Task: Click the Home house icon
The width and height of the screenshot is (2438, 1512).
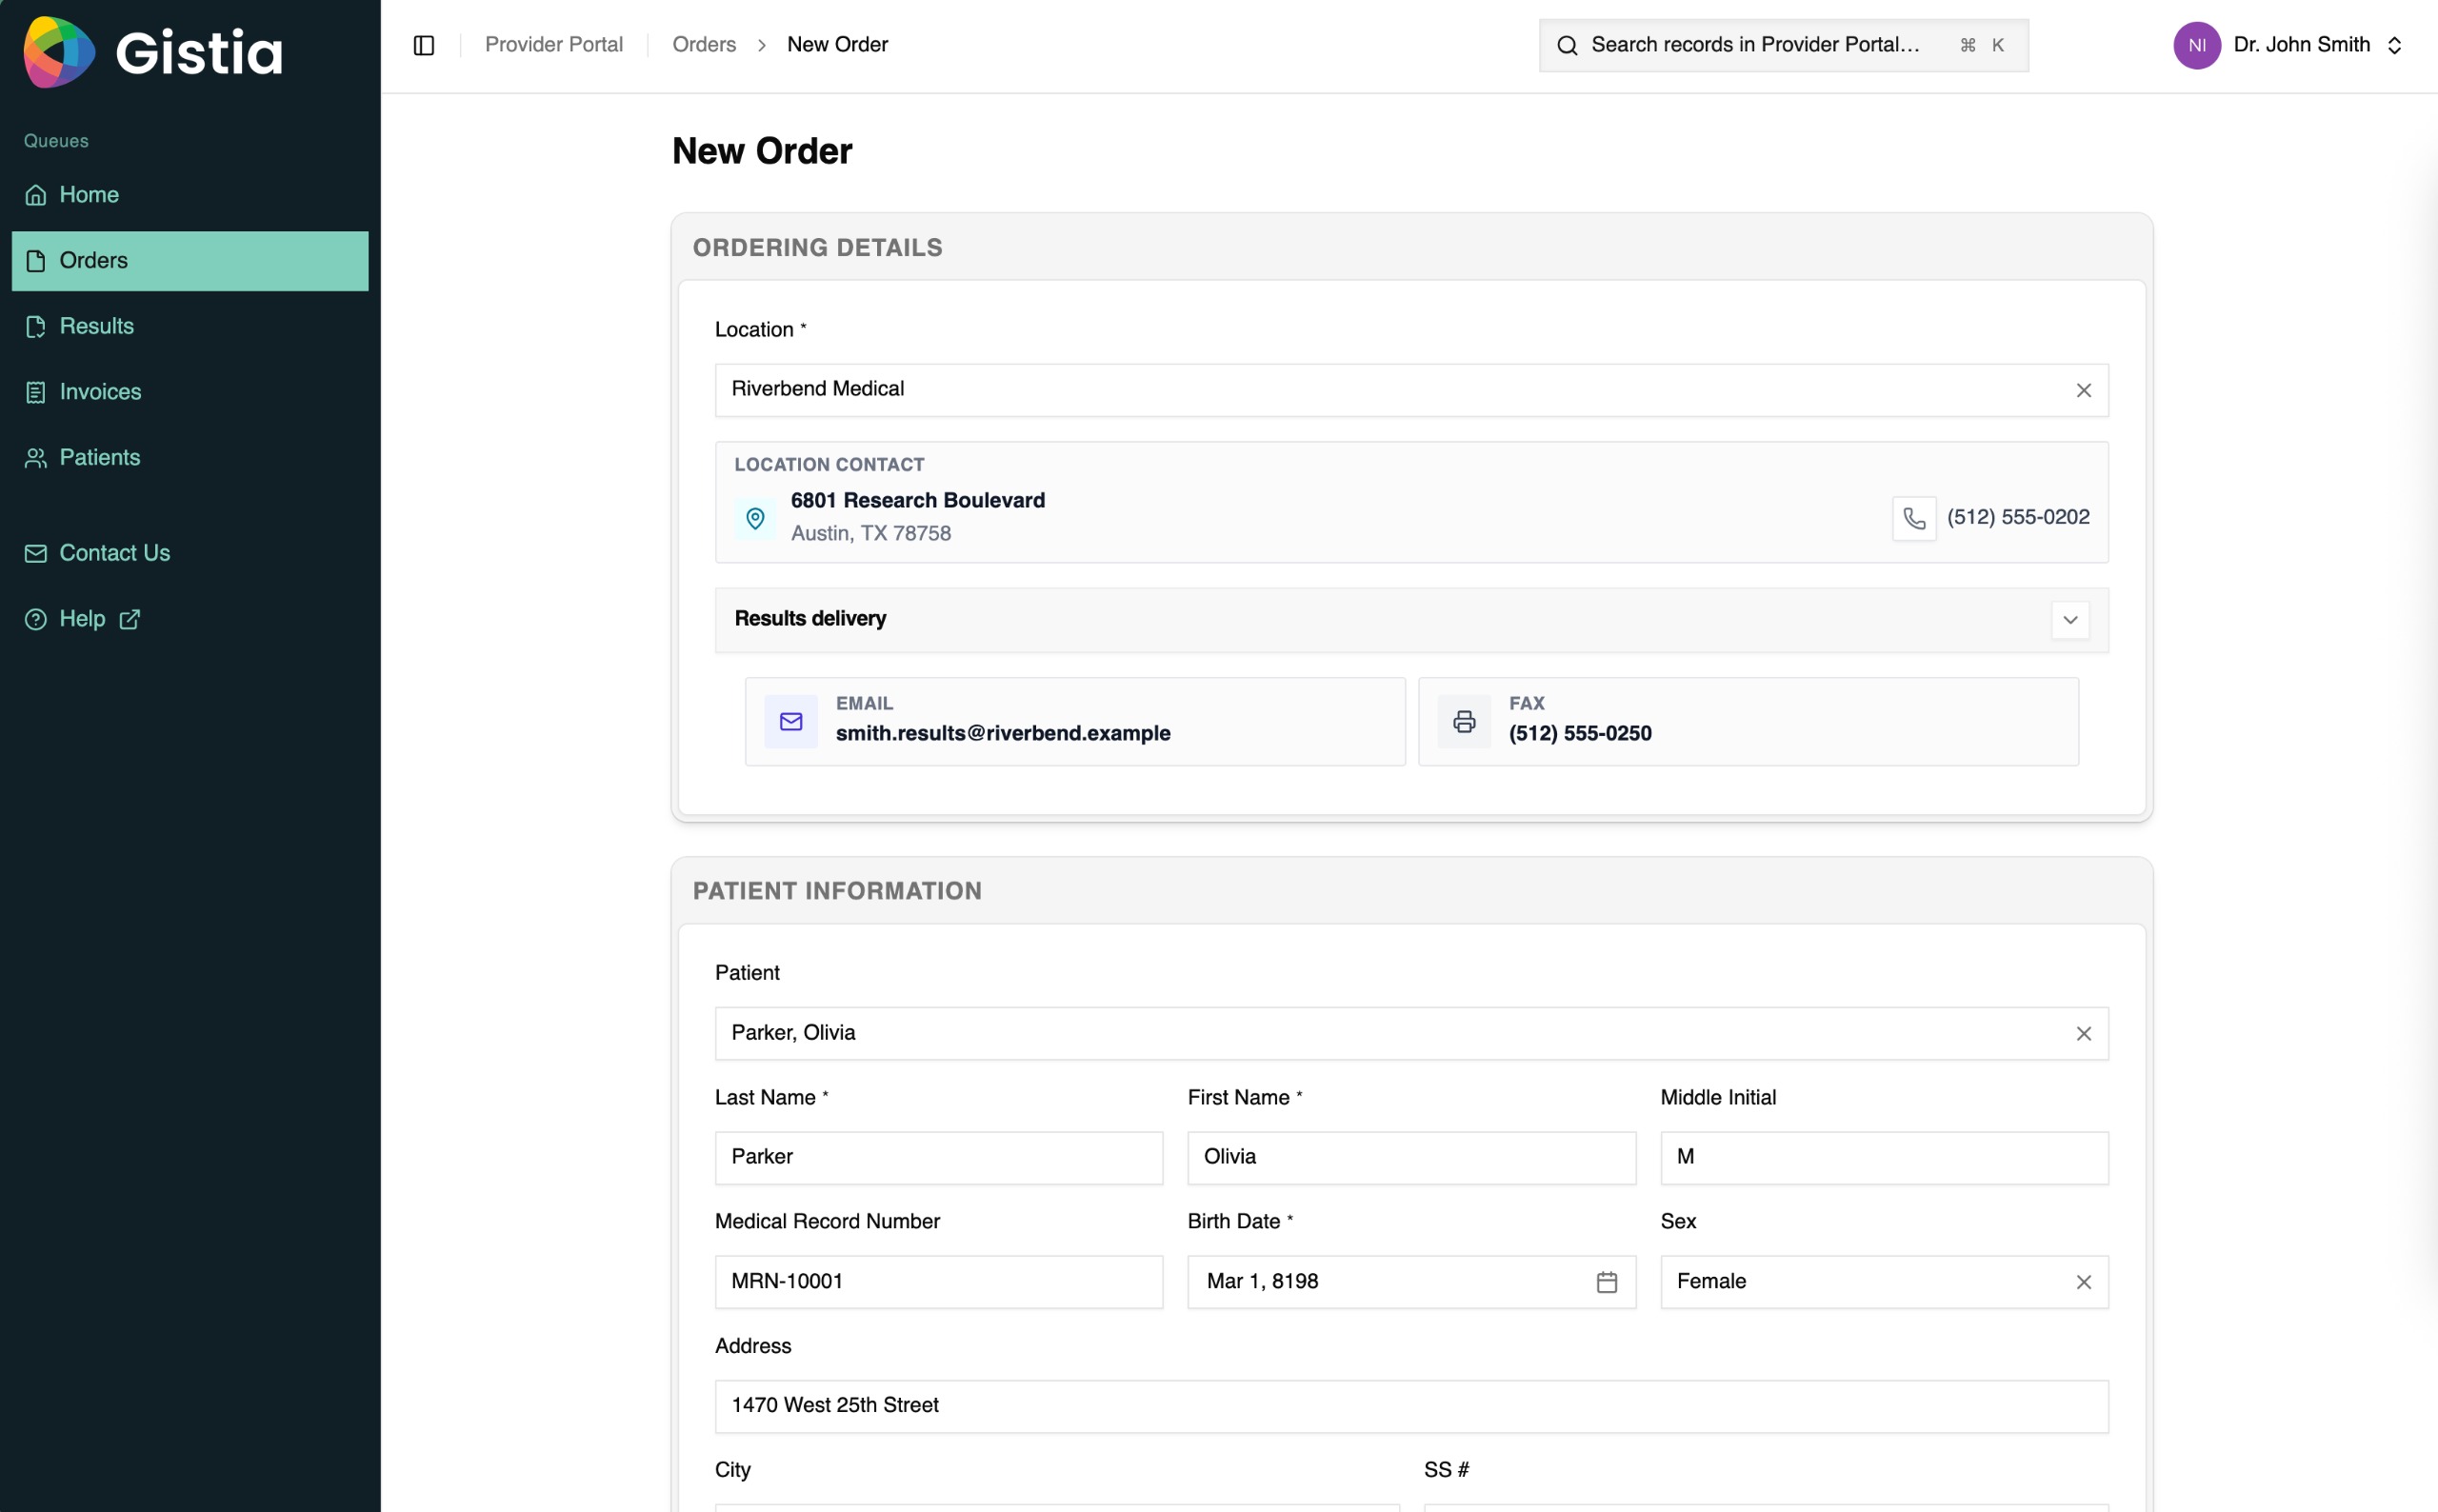Action: [36, 195]
